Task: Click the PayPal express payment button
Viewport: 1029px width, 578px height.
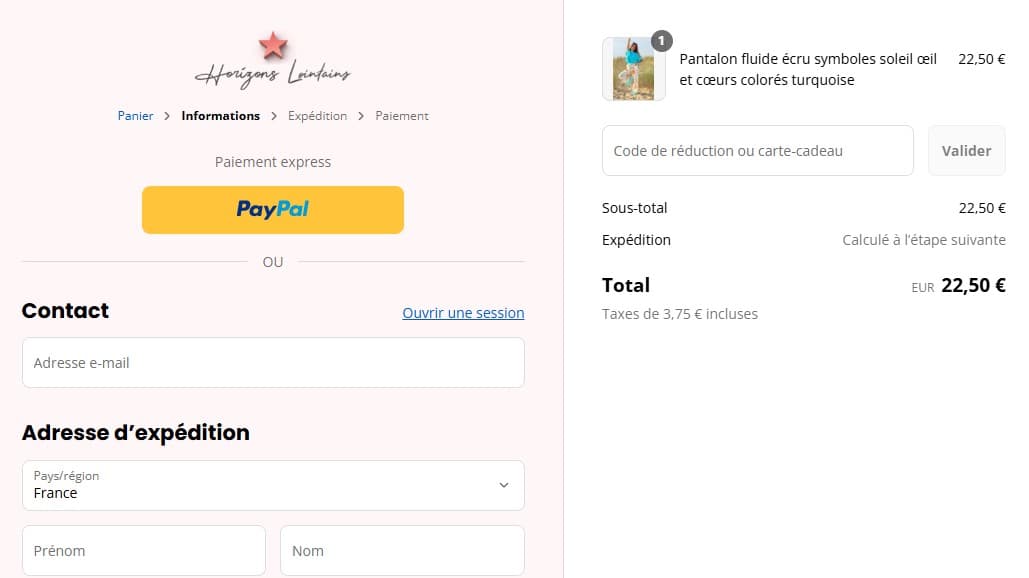Action: click(272, 209)
